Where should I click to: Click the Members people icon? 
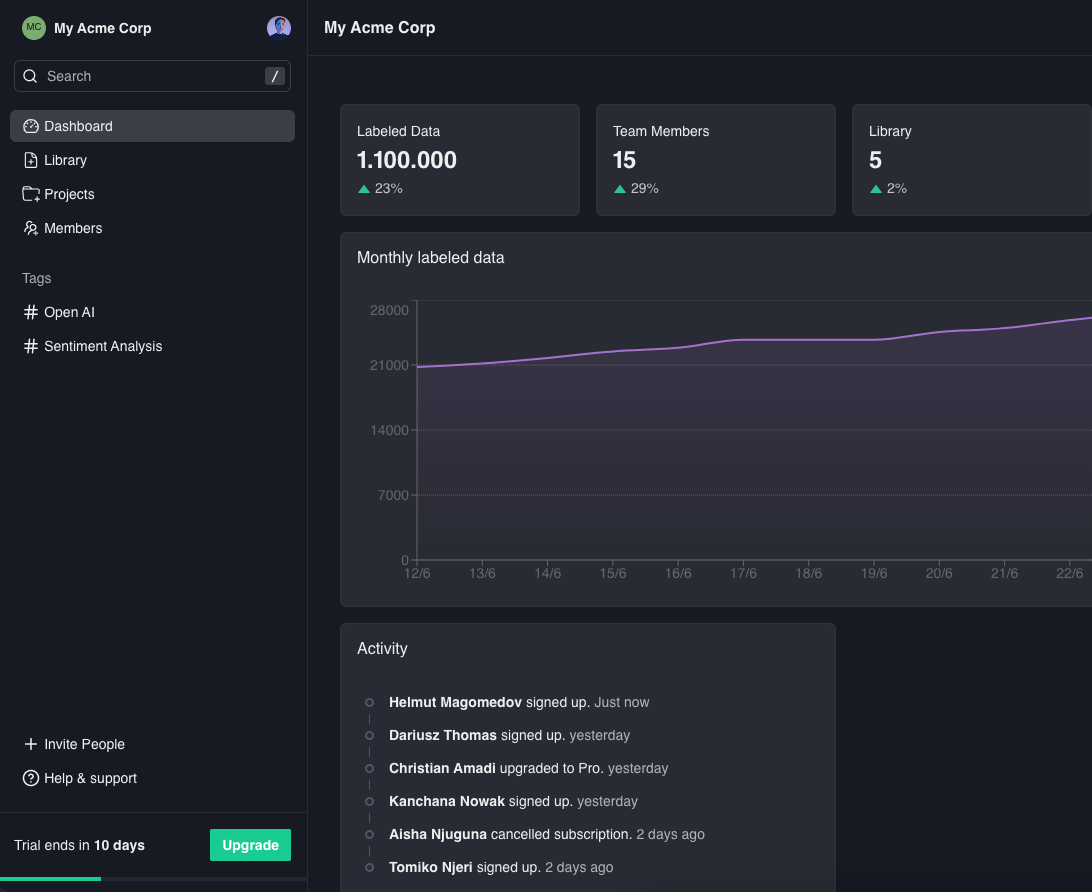[x=31, y=228]
